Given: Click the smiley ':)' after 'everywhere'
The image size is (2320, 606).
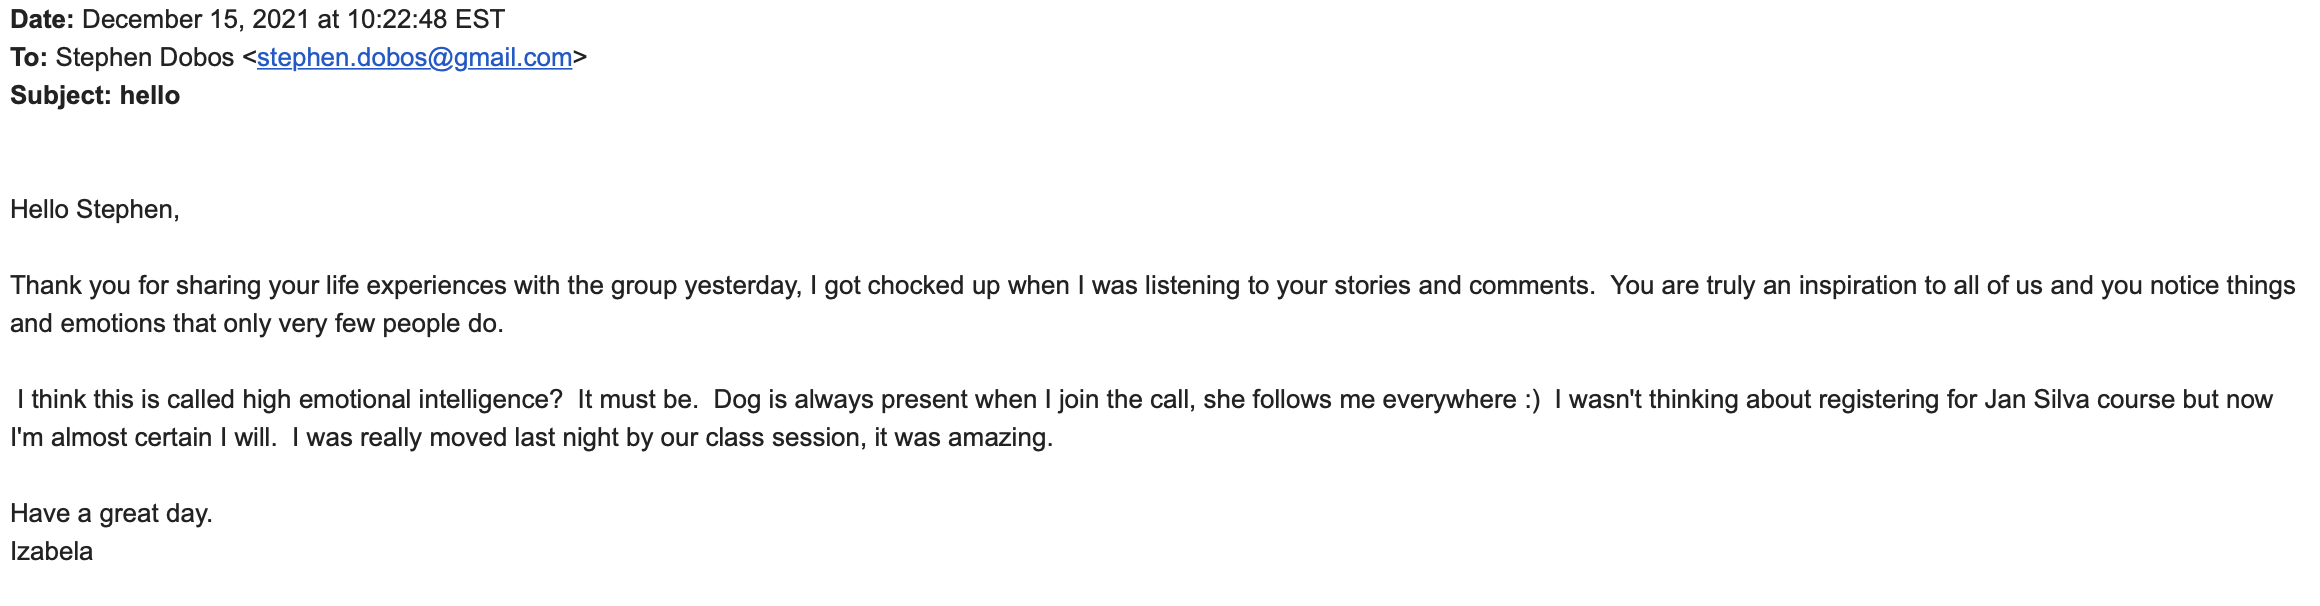Looking at the screenshot, I should click(1532, 399).
